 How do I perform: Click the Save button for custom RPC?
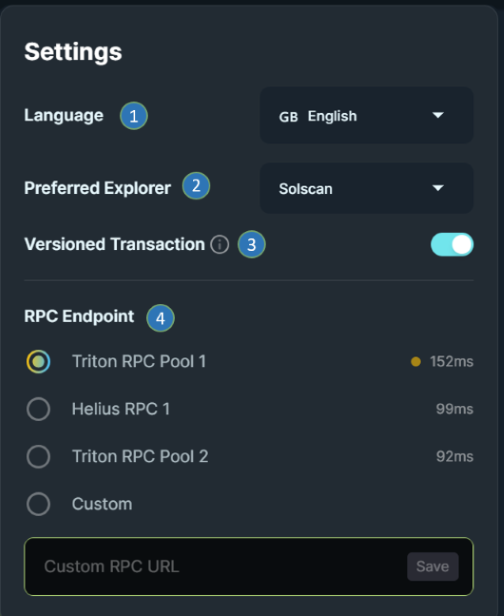pos(433,566)
